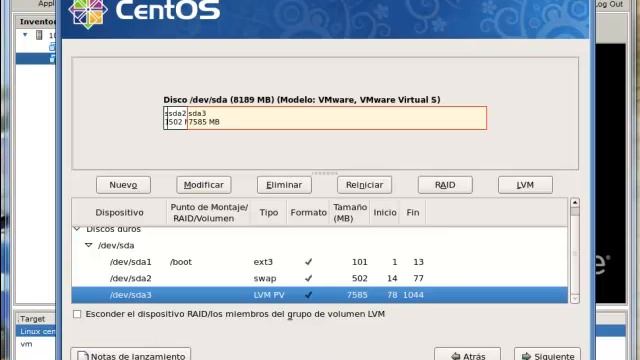Select the /dev/sda2 swap row

[320, 278]
